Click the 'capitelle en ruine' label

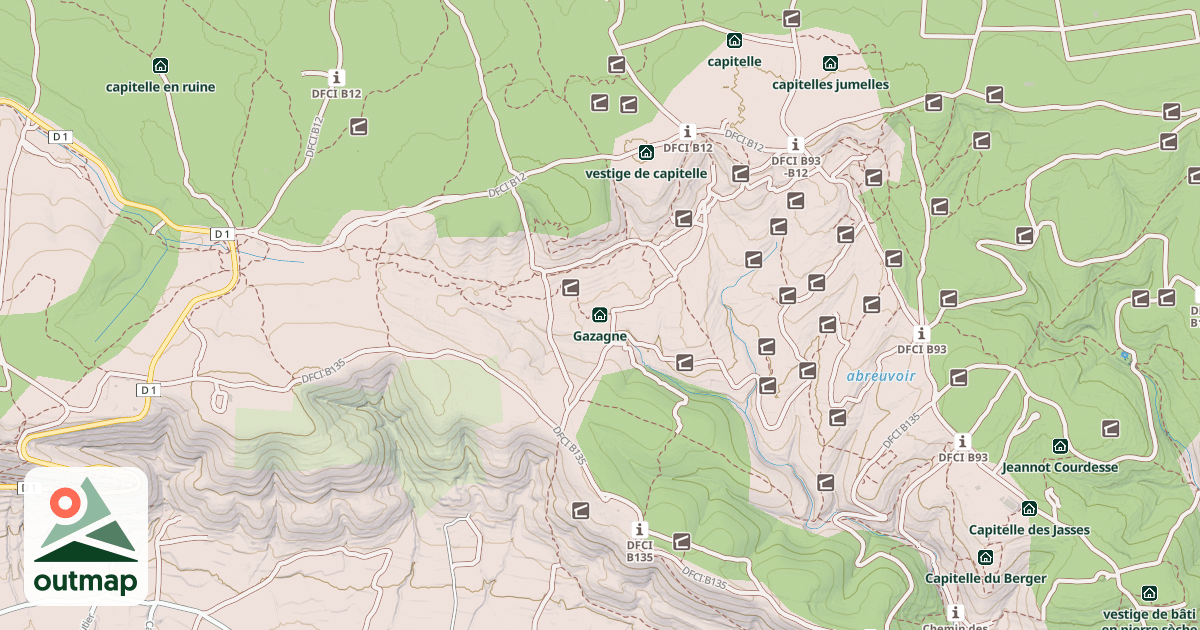[x=160, y=87]
